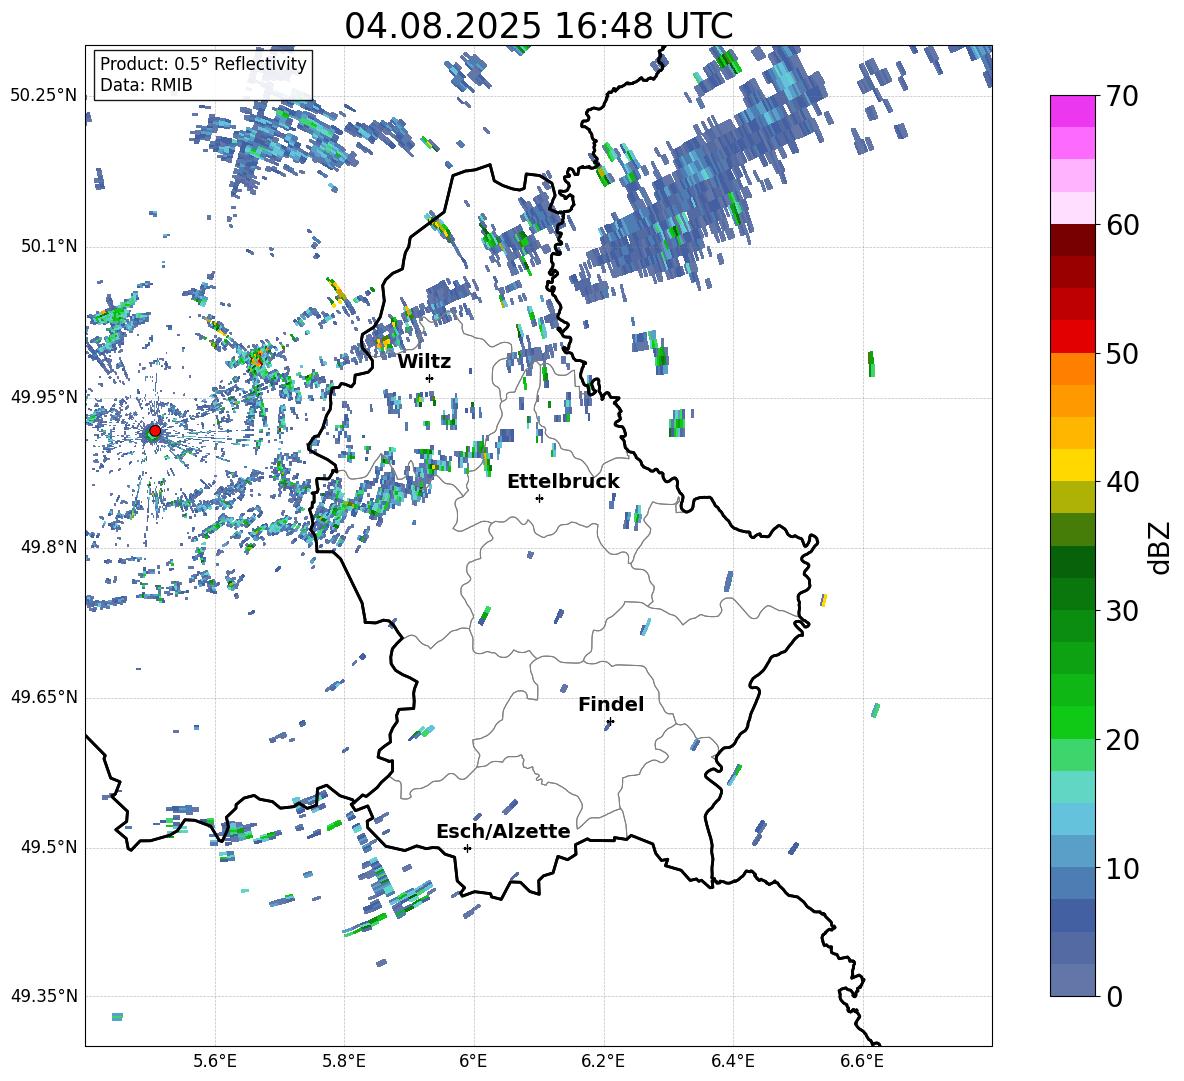Click the 6°E longitude label
1184x1081 pixels.
pyautogui.click(x=473, y=1061)
